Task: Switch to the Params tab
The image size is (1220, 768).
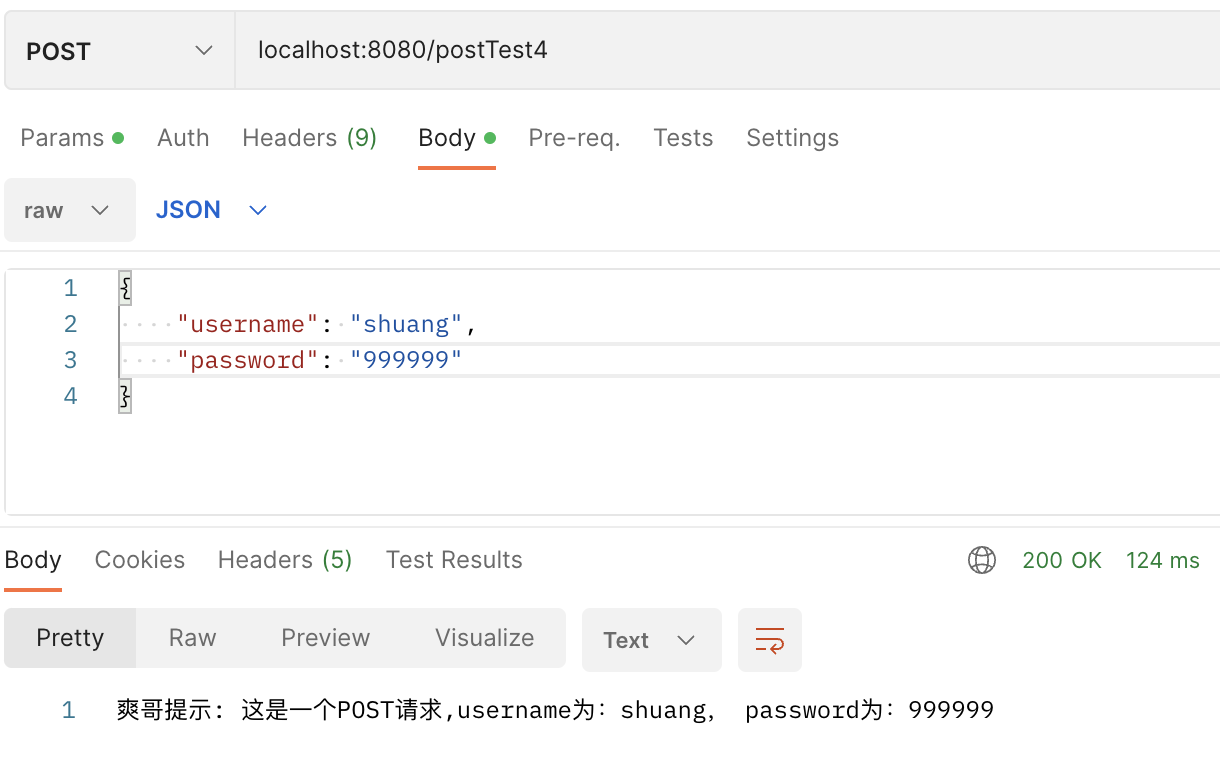Action: [71, 138]
